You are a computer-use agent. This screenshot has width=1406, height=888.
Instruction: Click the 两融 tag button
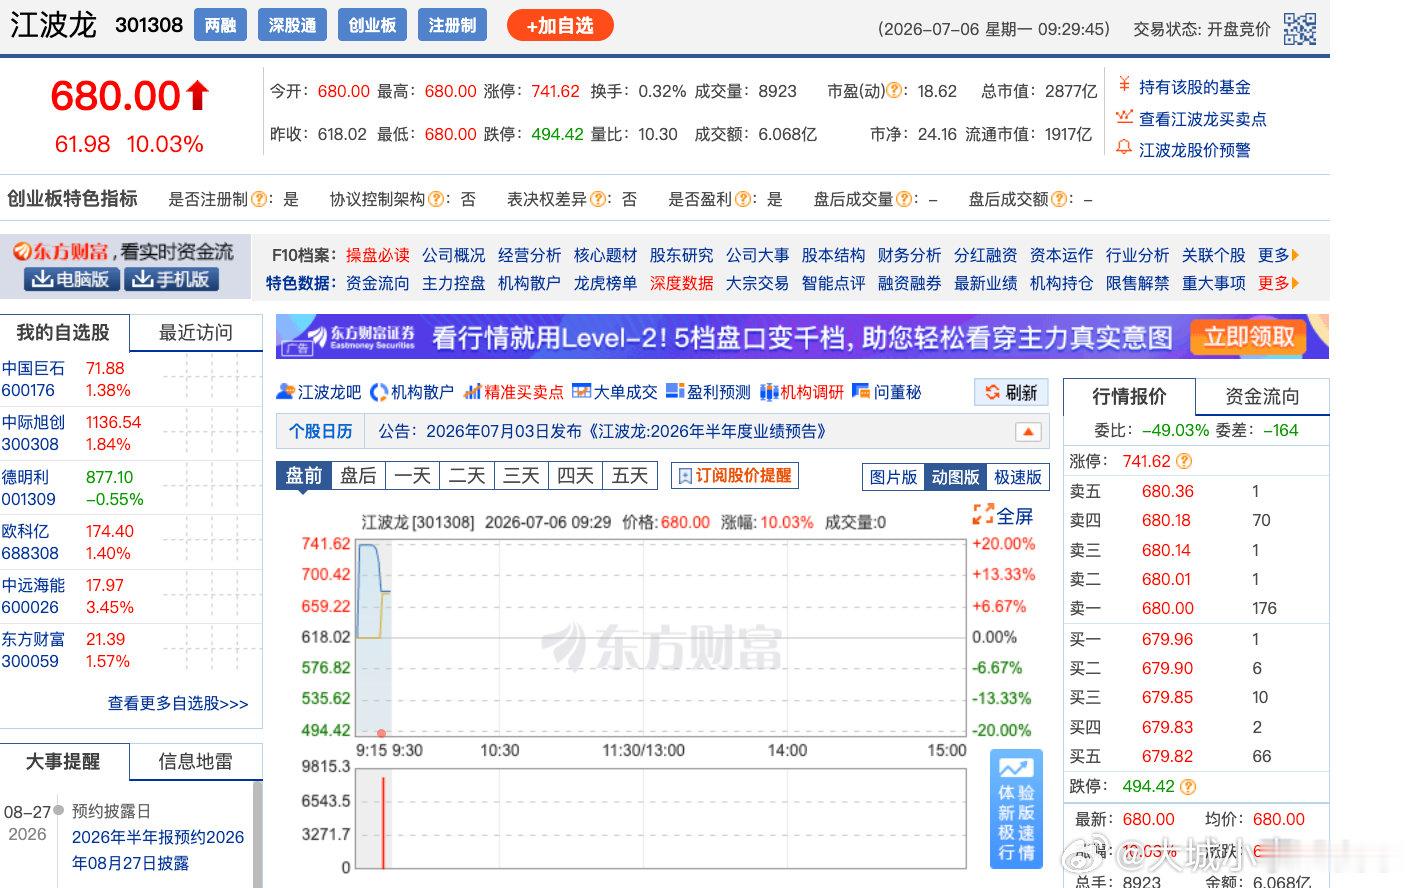[x=220, y=25]
